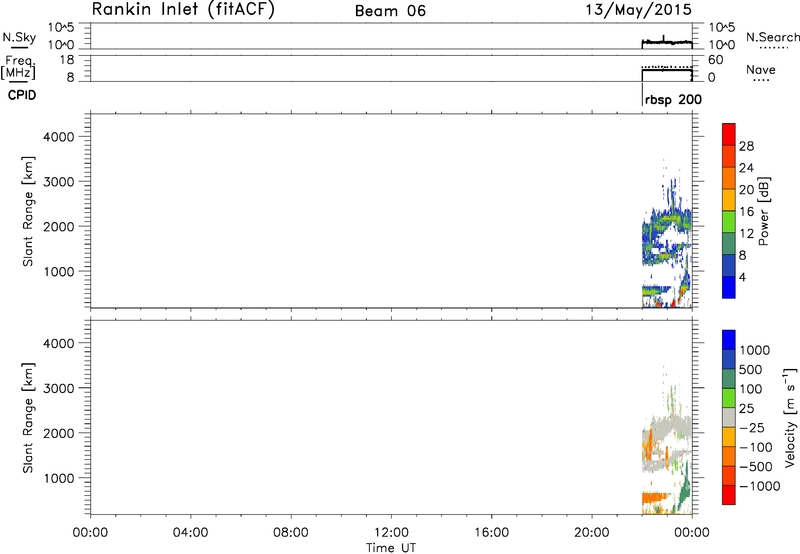Click the bright blue top Velocity colorbar segment
Viewport: 800px width, 554px height.
click(729, 340)
